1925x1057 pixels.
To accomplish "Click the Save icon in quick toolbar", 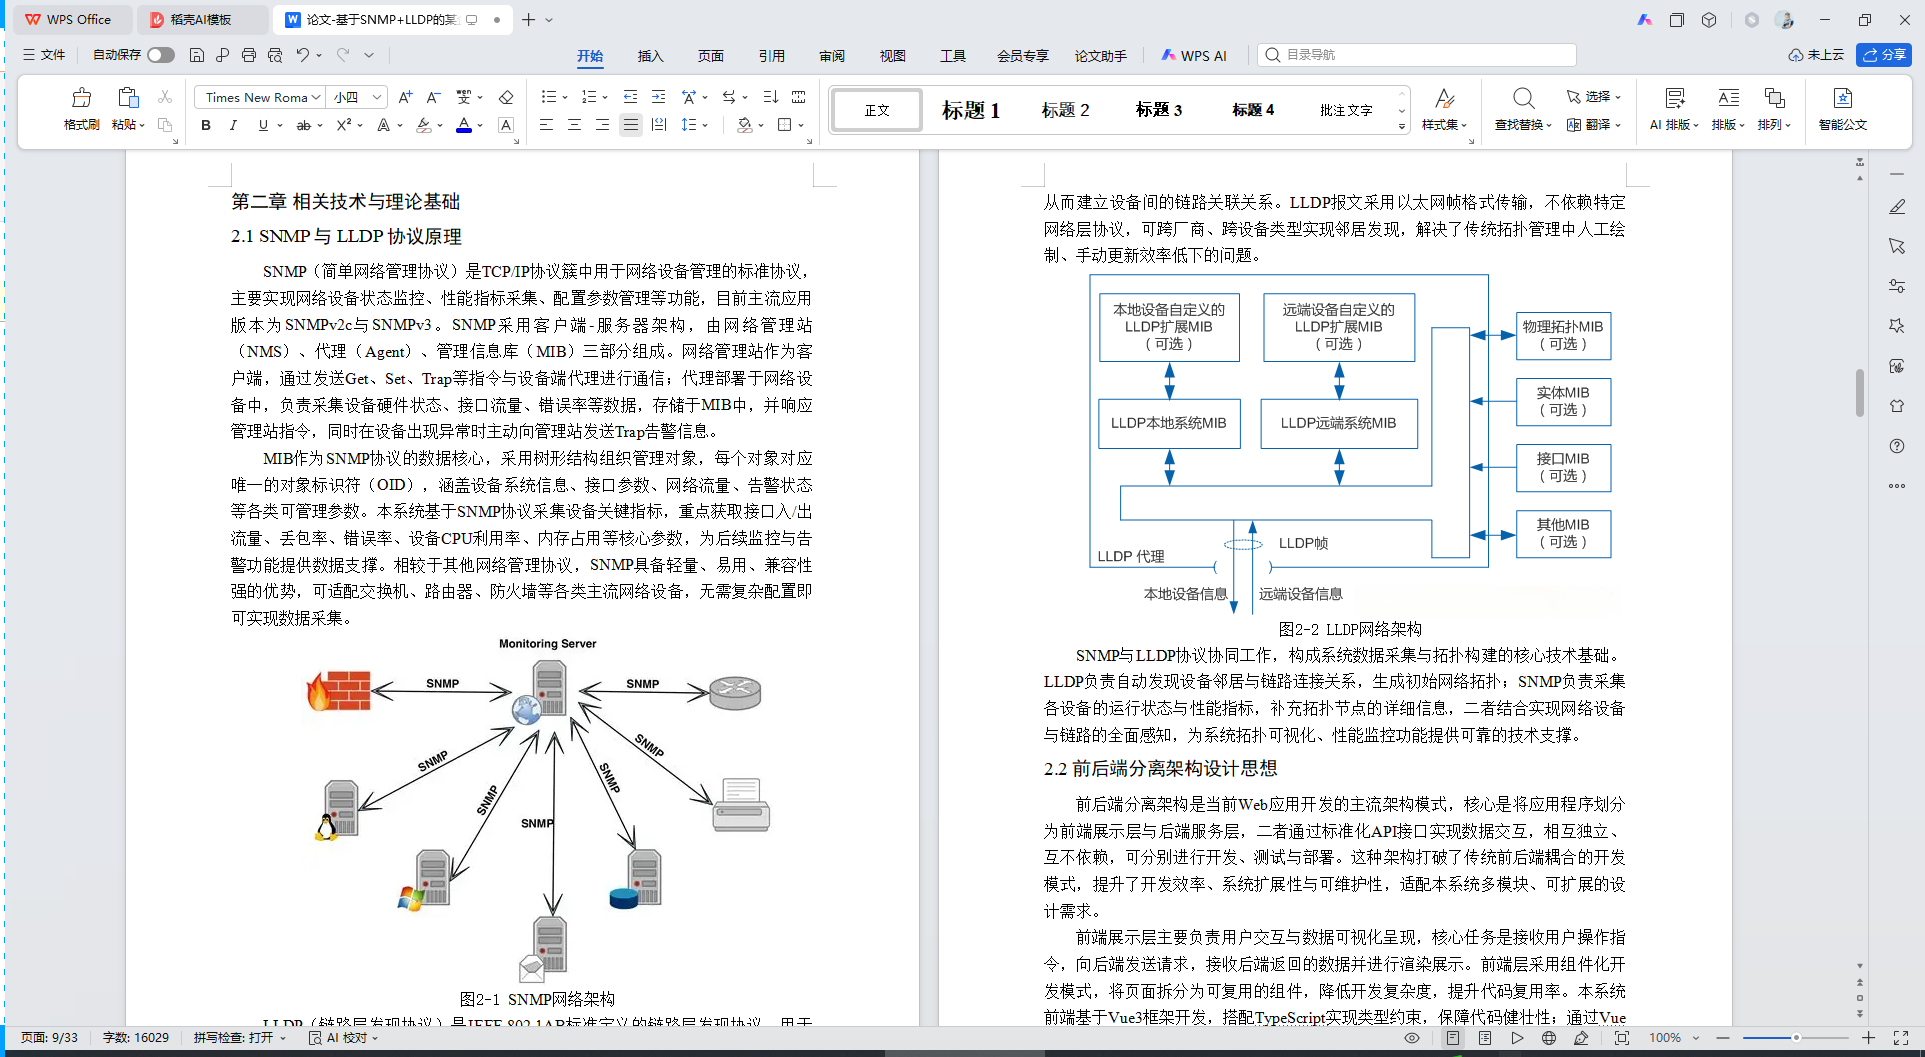I will pos(197,55).
